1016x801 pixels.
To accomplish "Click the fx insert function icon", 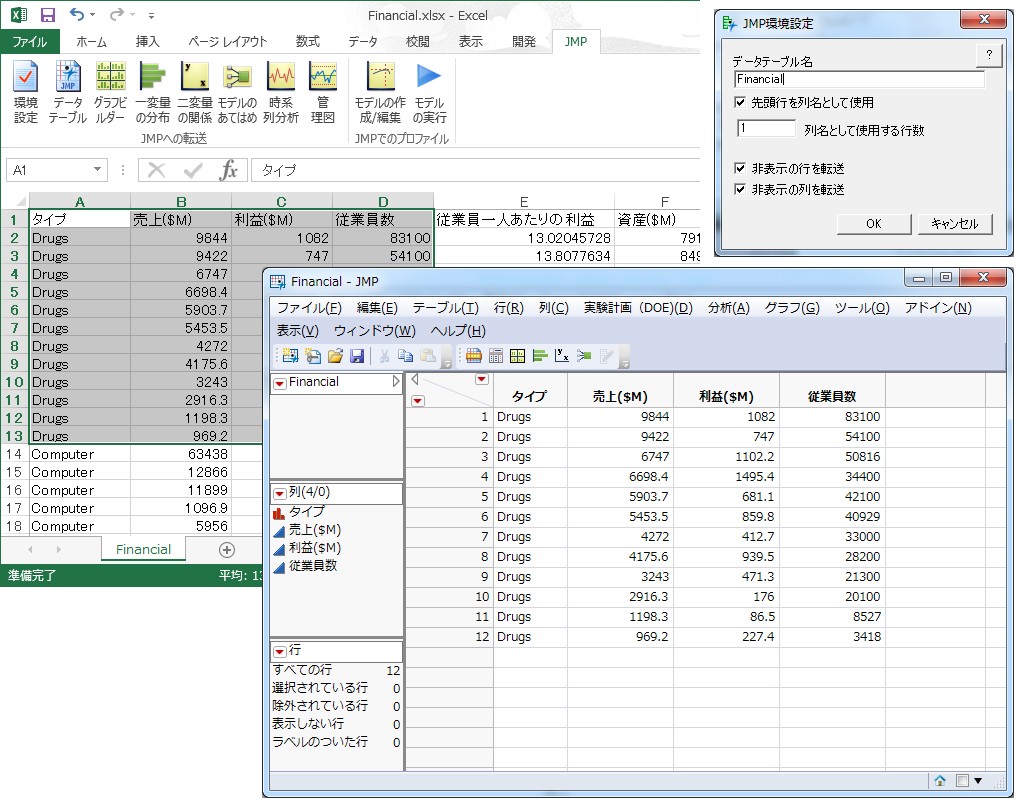I will pos(229,170).
